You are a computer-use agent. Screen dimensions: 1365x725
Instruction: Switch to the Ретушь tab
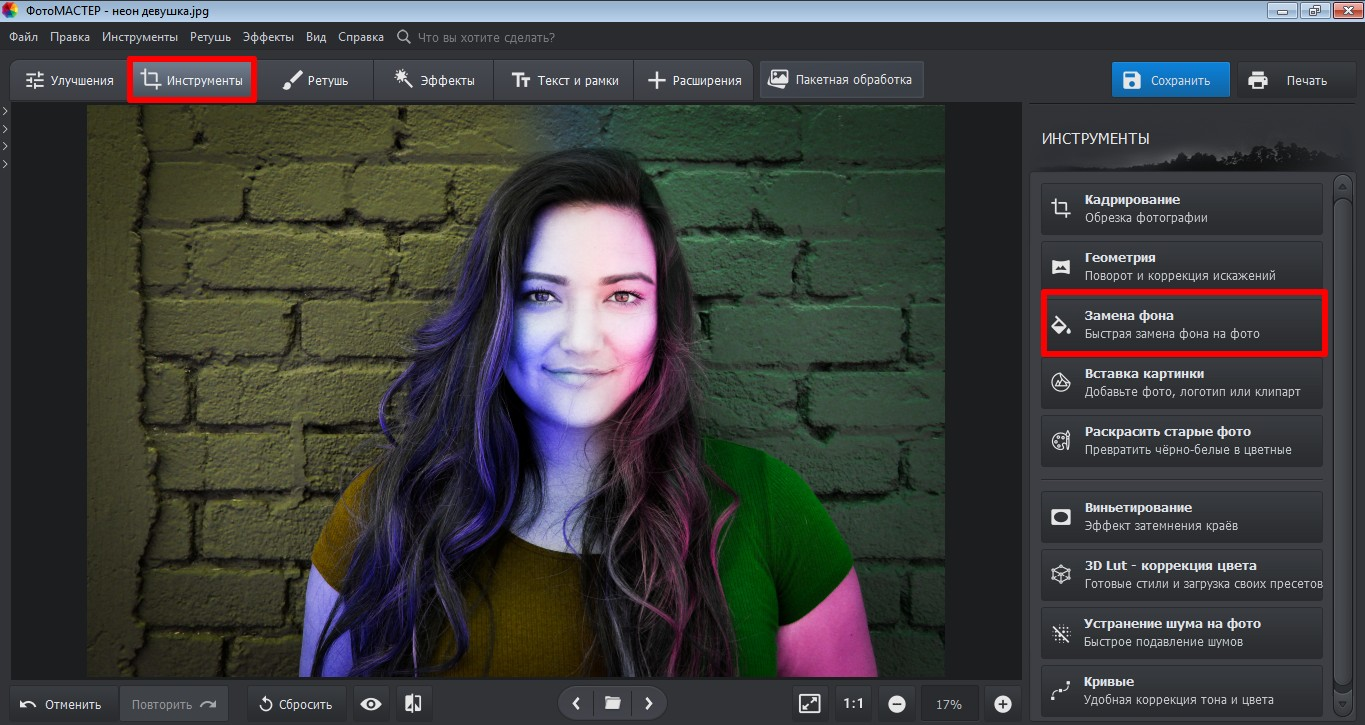(x=315, y=80)
